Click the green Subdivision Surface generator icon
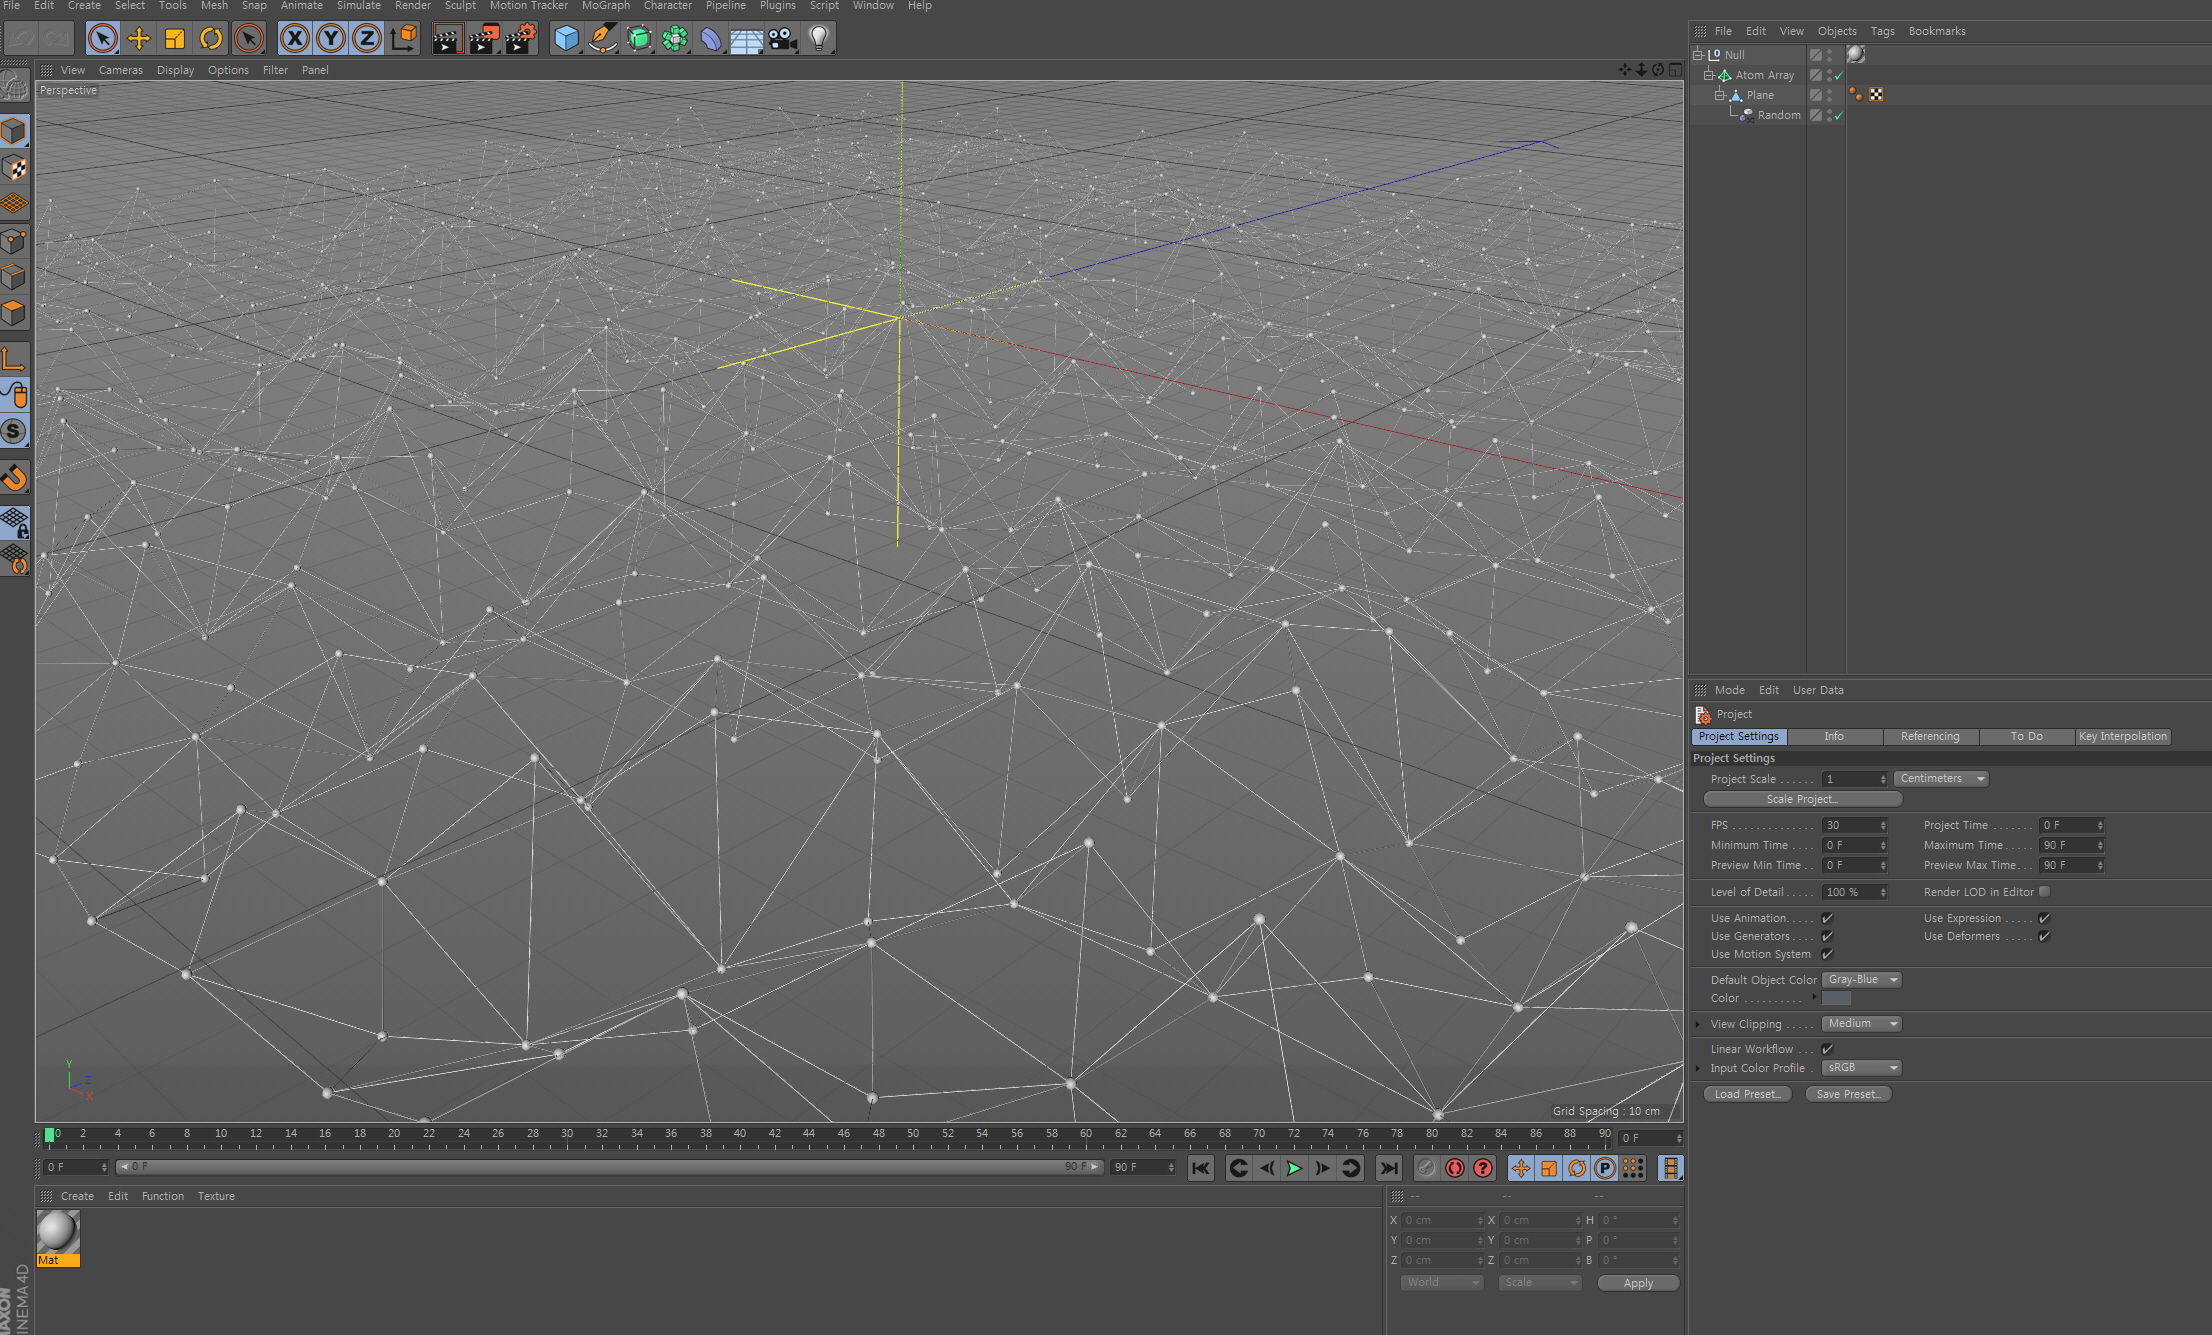The height and width of the screenshot is (1335, 2212). click(x=639, y=39)
